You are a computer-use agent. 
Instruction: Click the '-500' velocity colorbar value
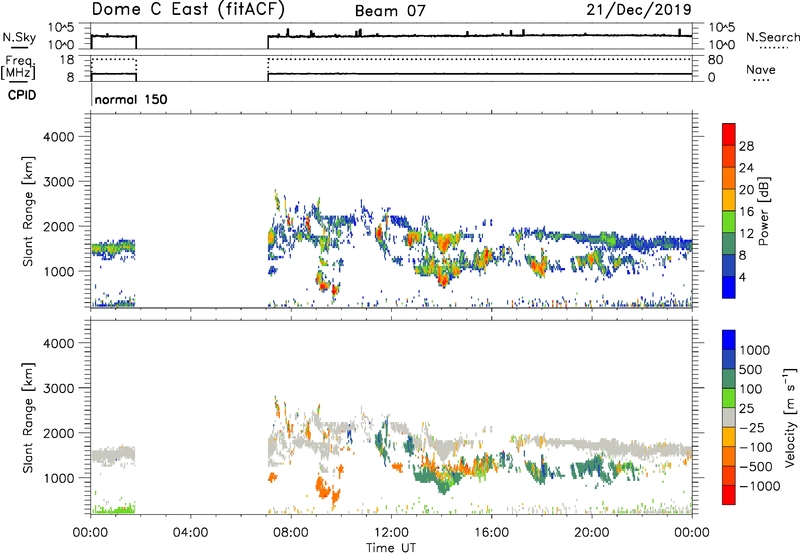click(759, 466)
